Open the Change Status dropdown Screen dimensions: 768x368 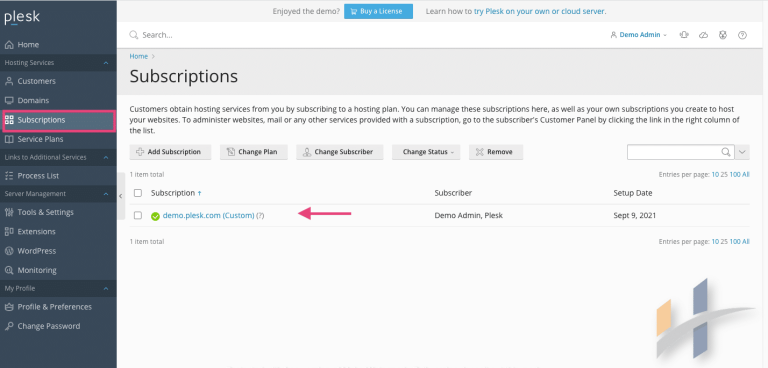426,152
